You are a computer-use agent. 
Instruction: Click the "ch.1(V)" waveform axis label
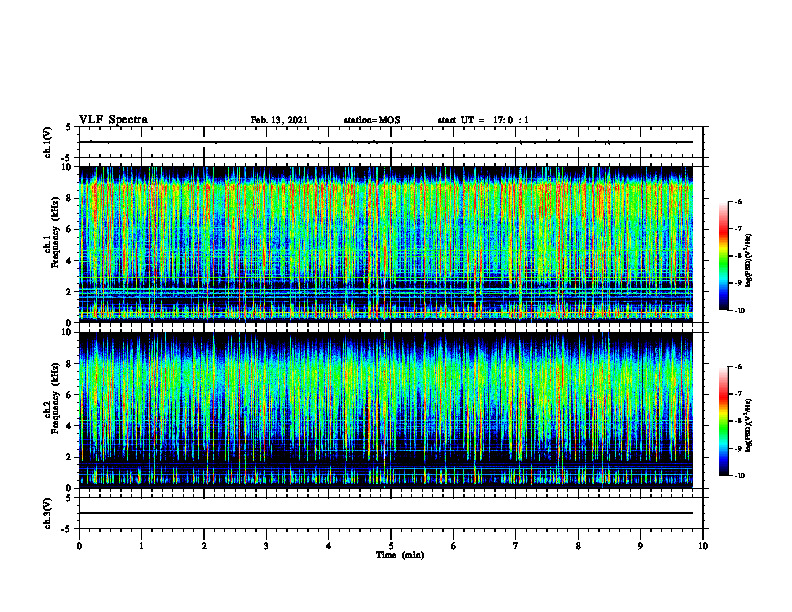[x=48, y=142]
